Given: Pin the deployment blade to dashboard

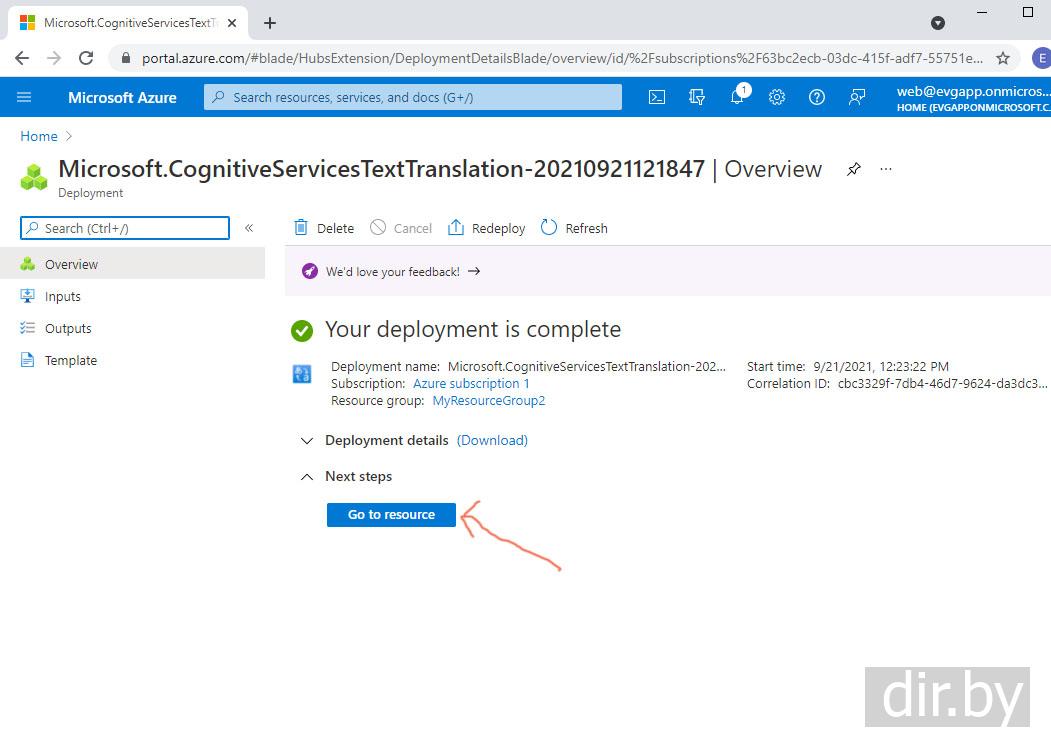Looking at the screenshot, I should pyautogui.click(x=853, y=169).
